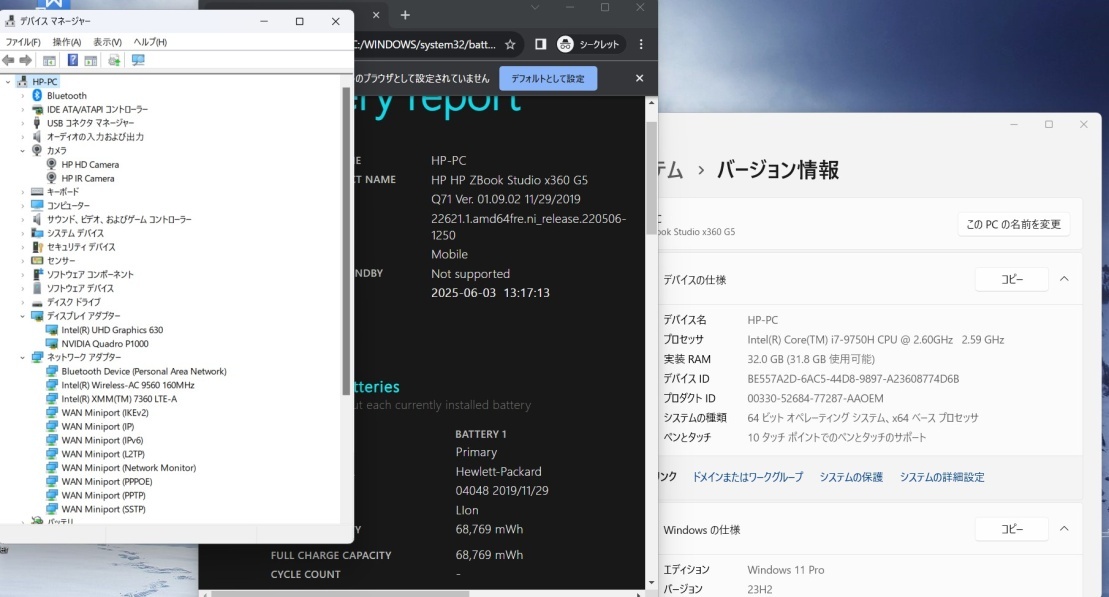Open Chrome's side panel icon
Viewport: 1109px width, 597px height.
pos(540,45)
